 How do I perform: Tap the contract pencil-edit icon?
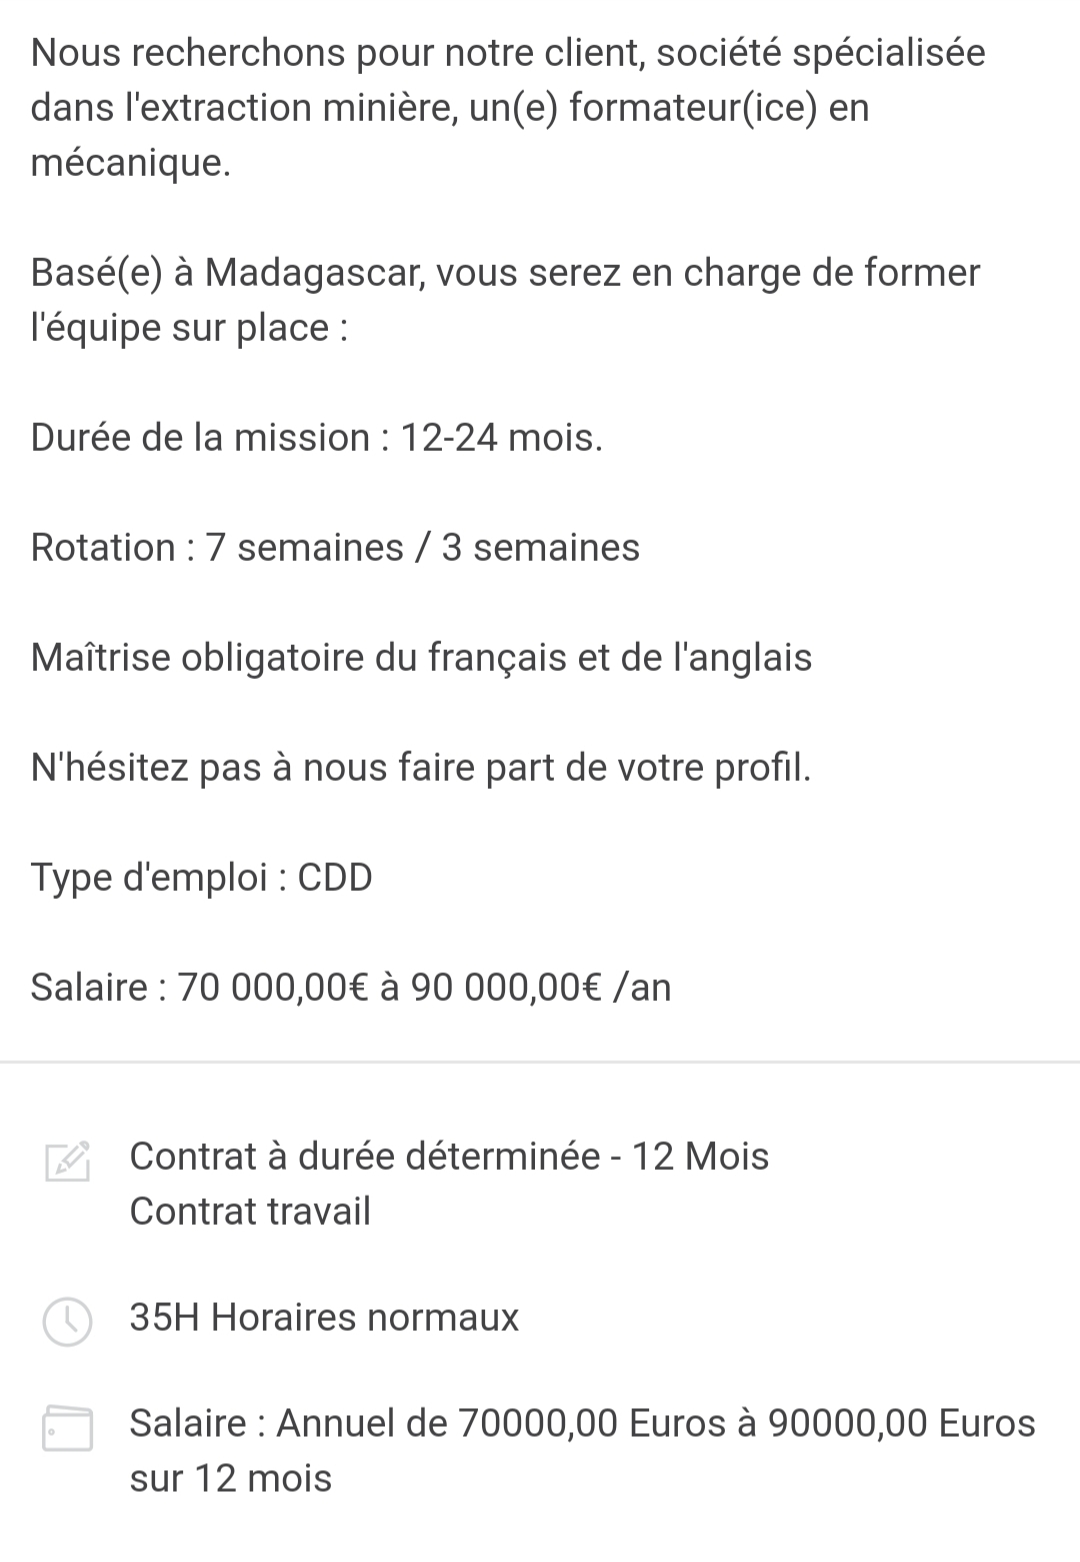[x=68, y=1160]
